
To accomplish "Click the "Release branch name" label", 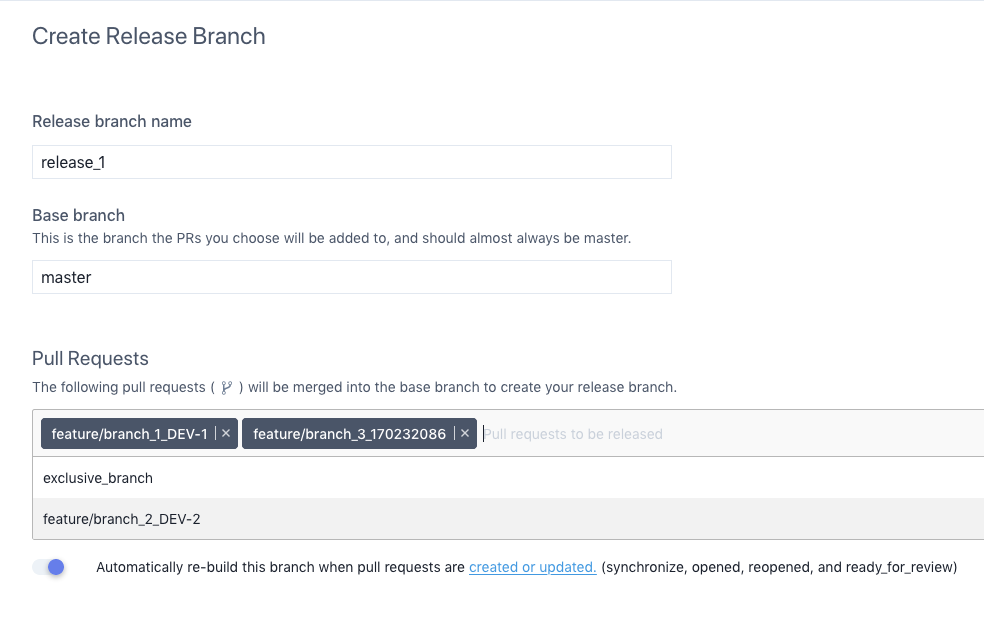I will [112, 121].
